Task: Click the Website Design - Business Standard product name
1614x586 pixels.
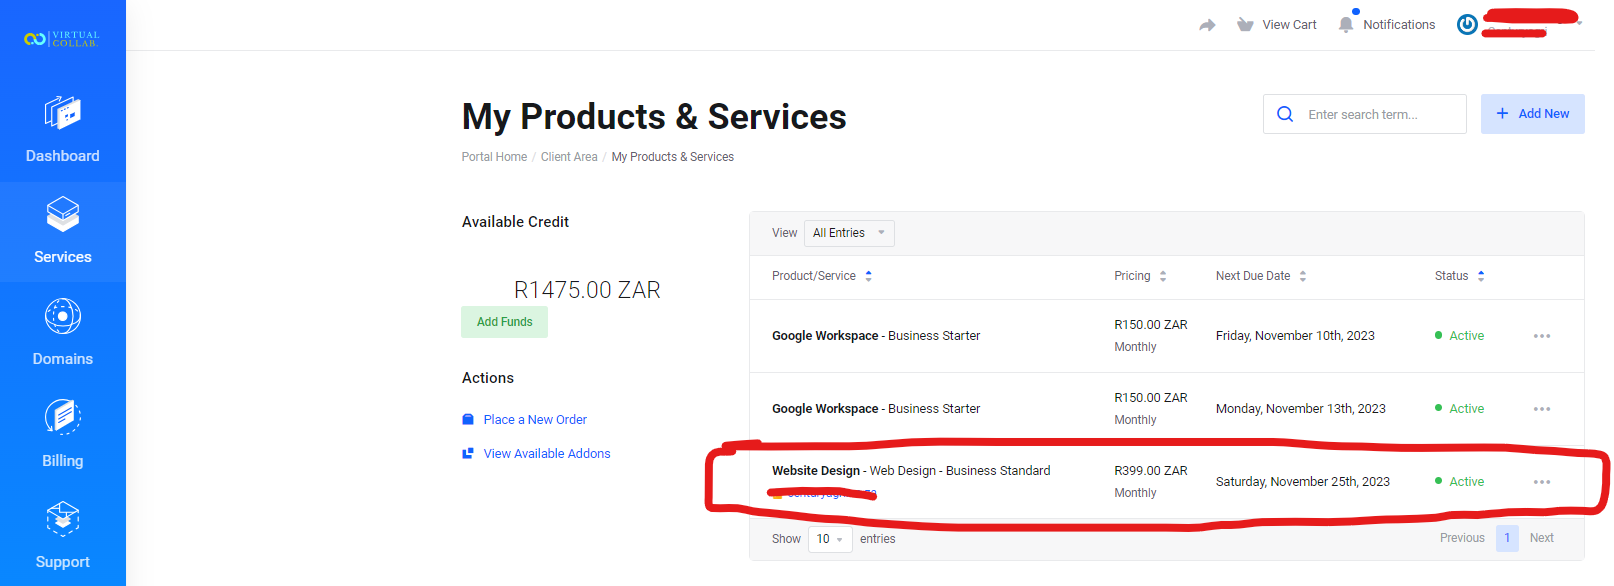Action: tap(911, 471)
